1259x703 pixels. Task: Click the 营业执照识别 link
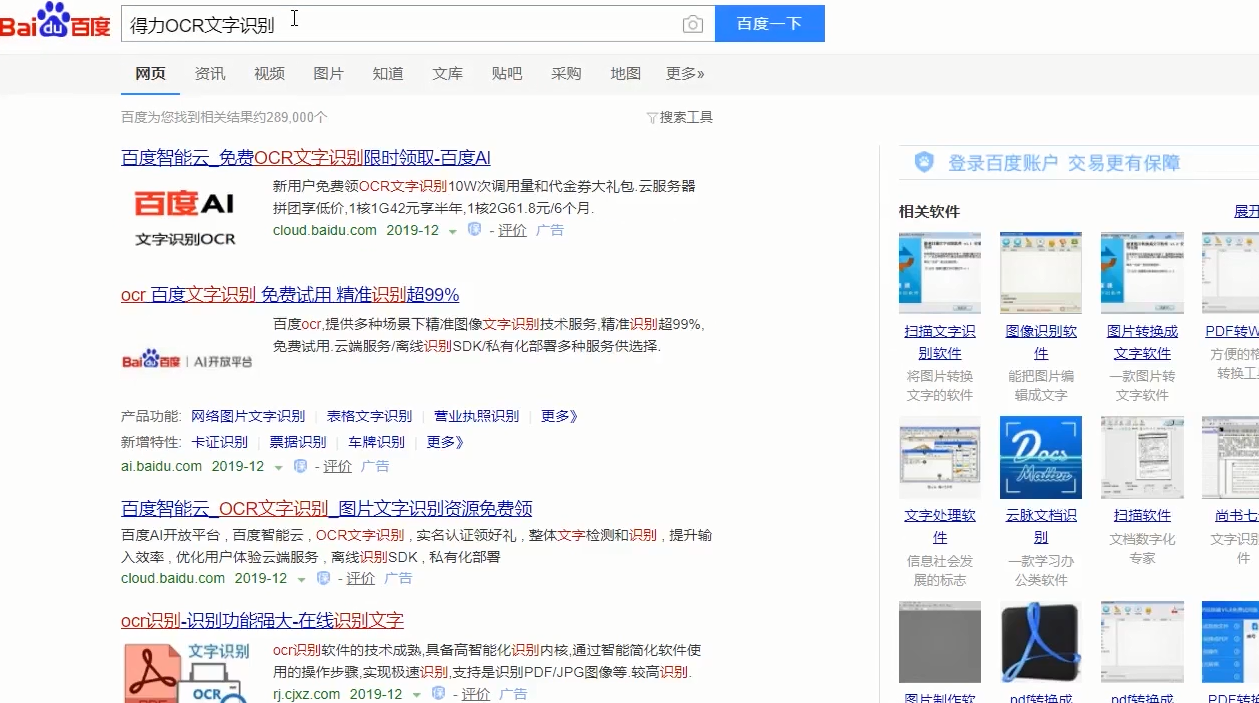(477, 416)
